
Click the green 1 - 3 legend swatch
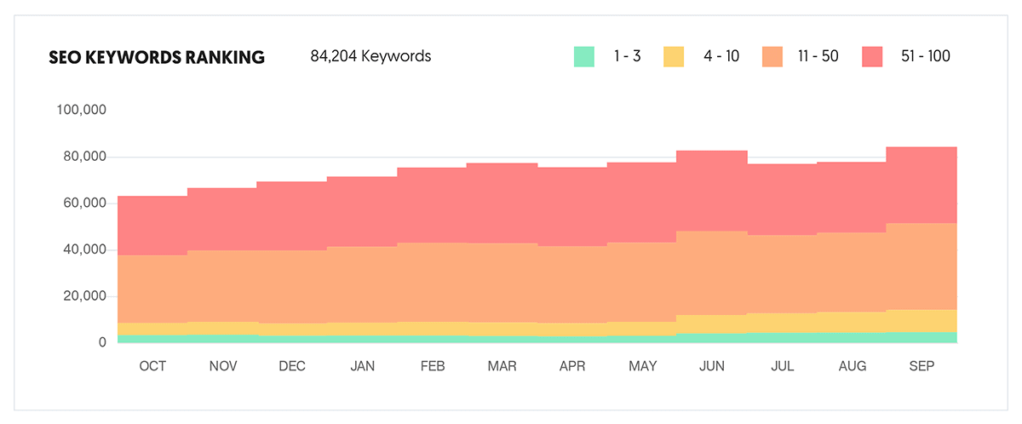584,57
